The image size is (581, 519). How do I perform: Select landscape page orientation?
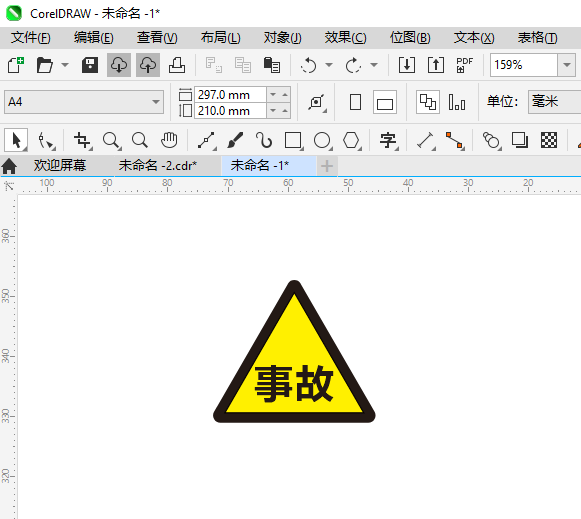(x=385, y=102)
